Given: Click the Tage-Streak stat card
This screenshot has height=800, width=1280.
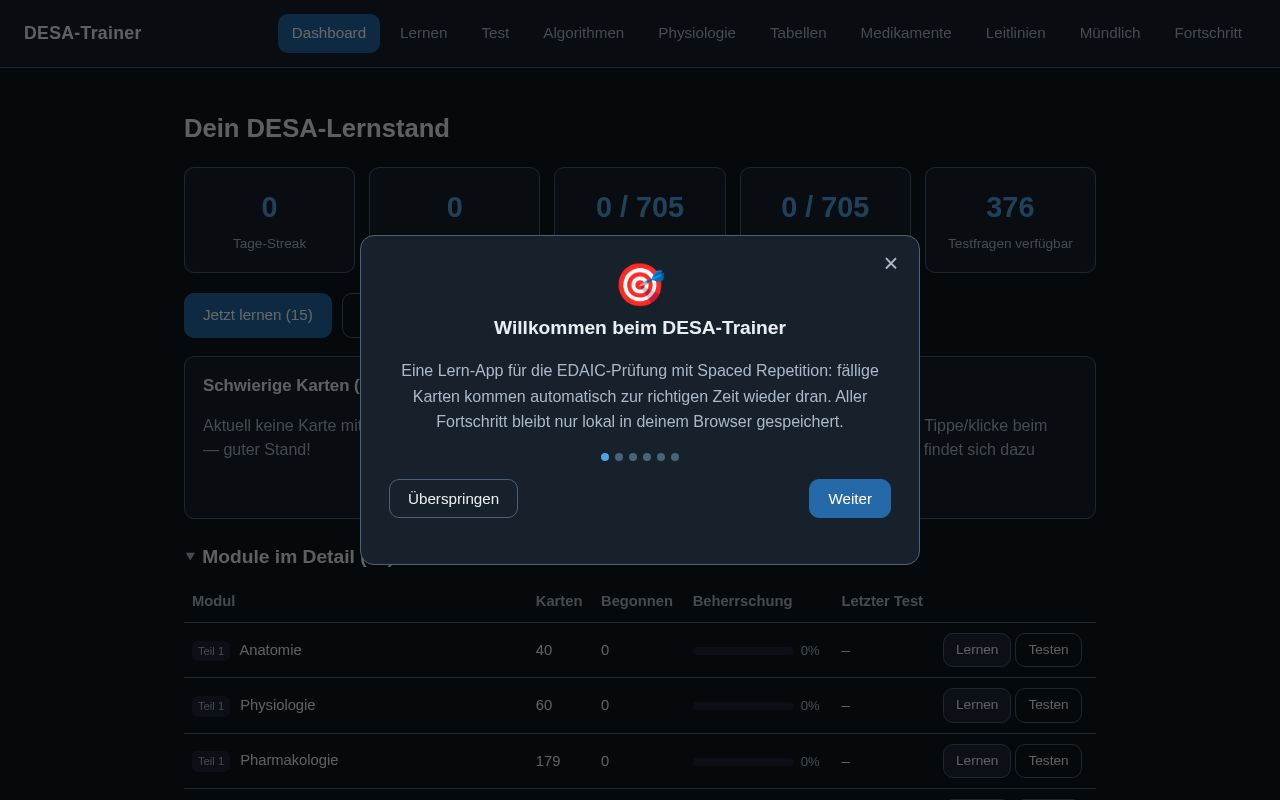Looking at the screenshot, I should (x=269, y=220).
